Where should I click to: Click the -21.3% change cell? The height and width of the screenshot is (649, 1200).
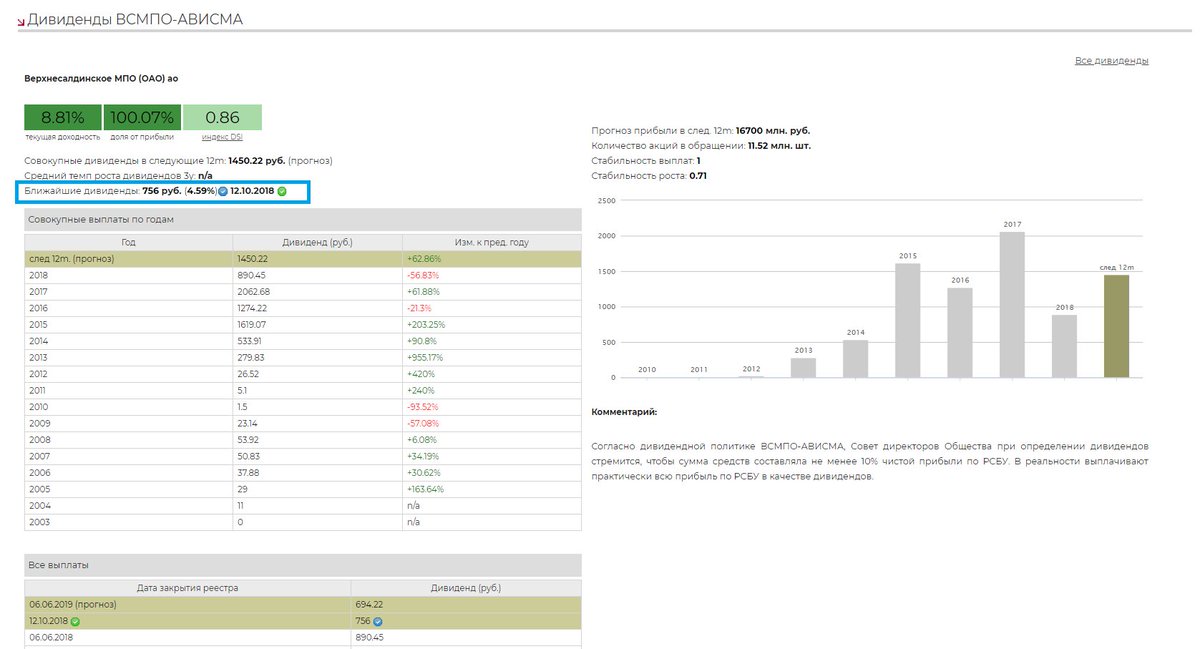click(491, 308)
